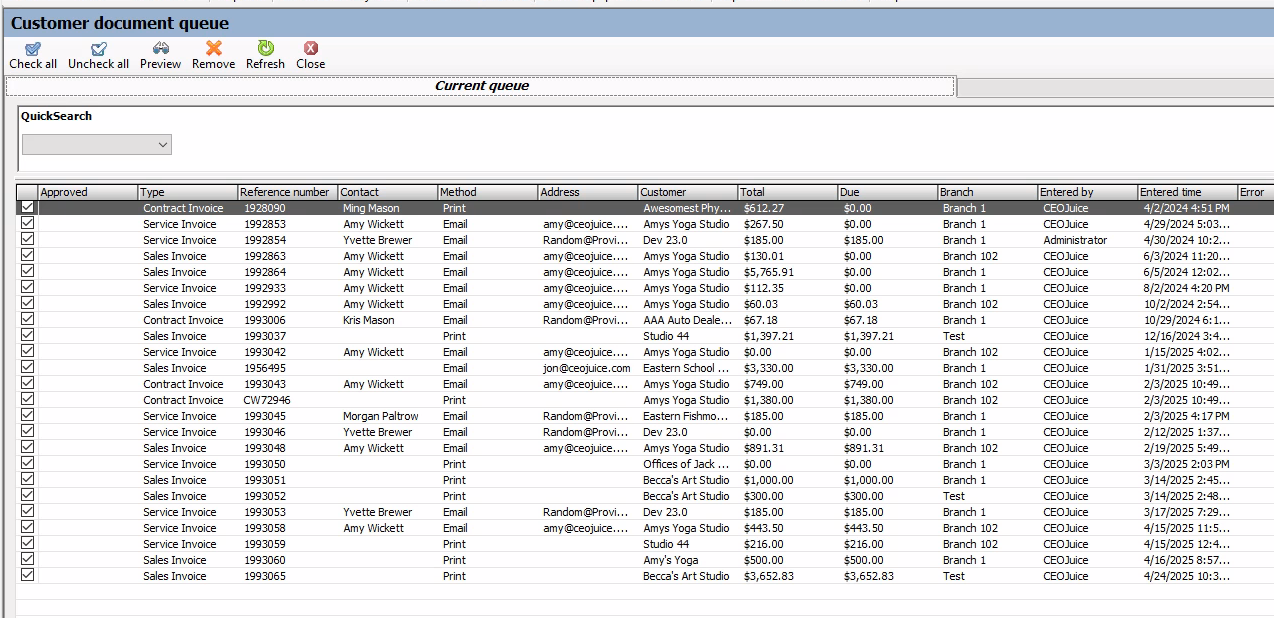Screen dimensions: 1274x618
Task: Click the Awesomest Phy... customer cell
Action: point(688,208)
